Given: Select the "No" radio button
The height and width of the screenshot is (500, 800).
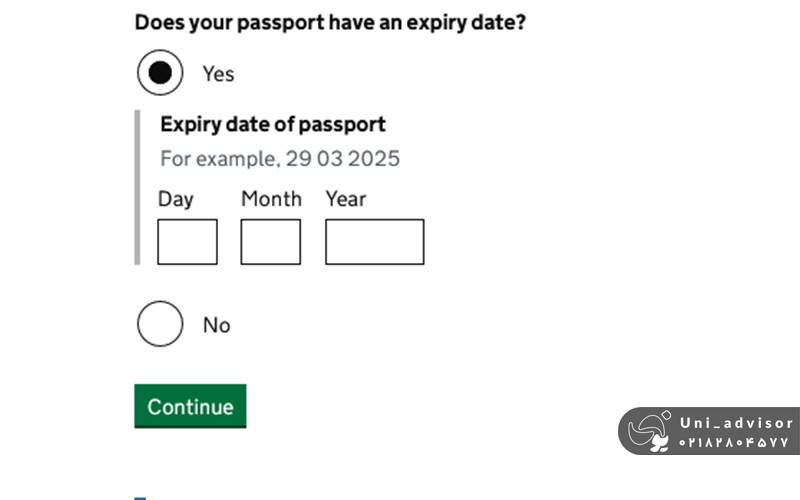Looking at the screenshot, I should (x=160, y=324).
